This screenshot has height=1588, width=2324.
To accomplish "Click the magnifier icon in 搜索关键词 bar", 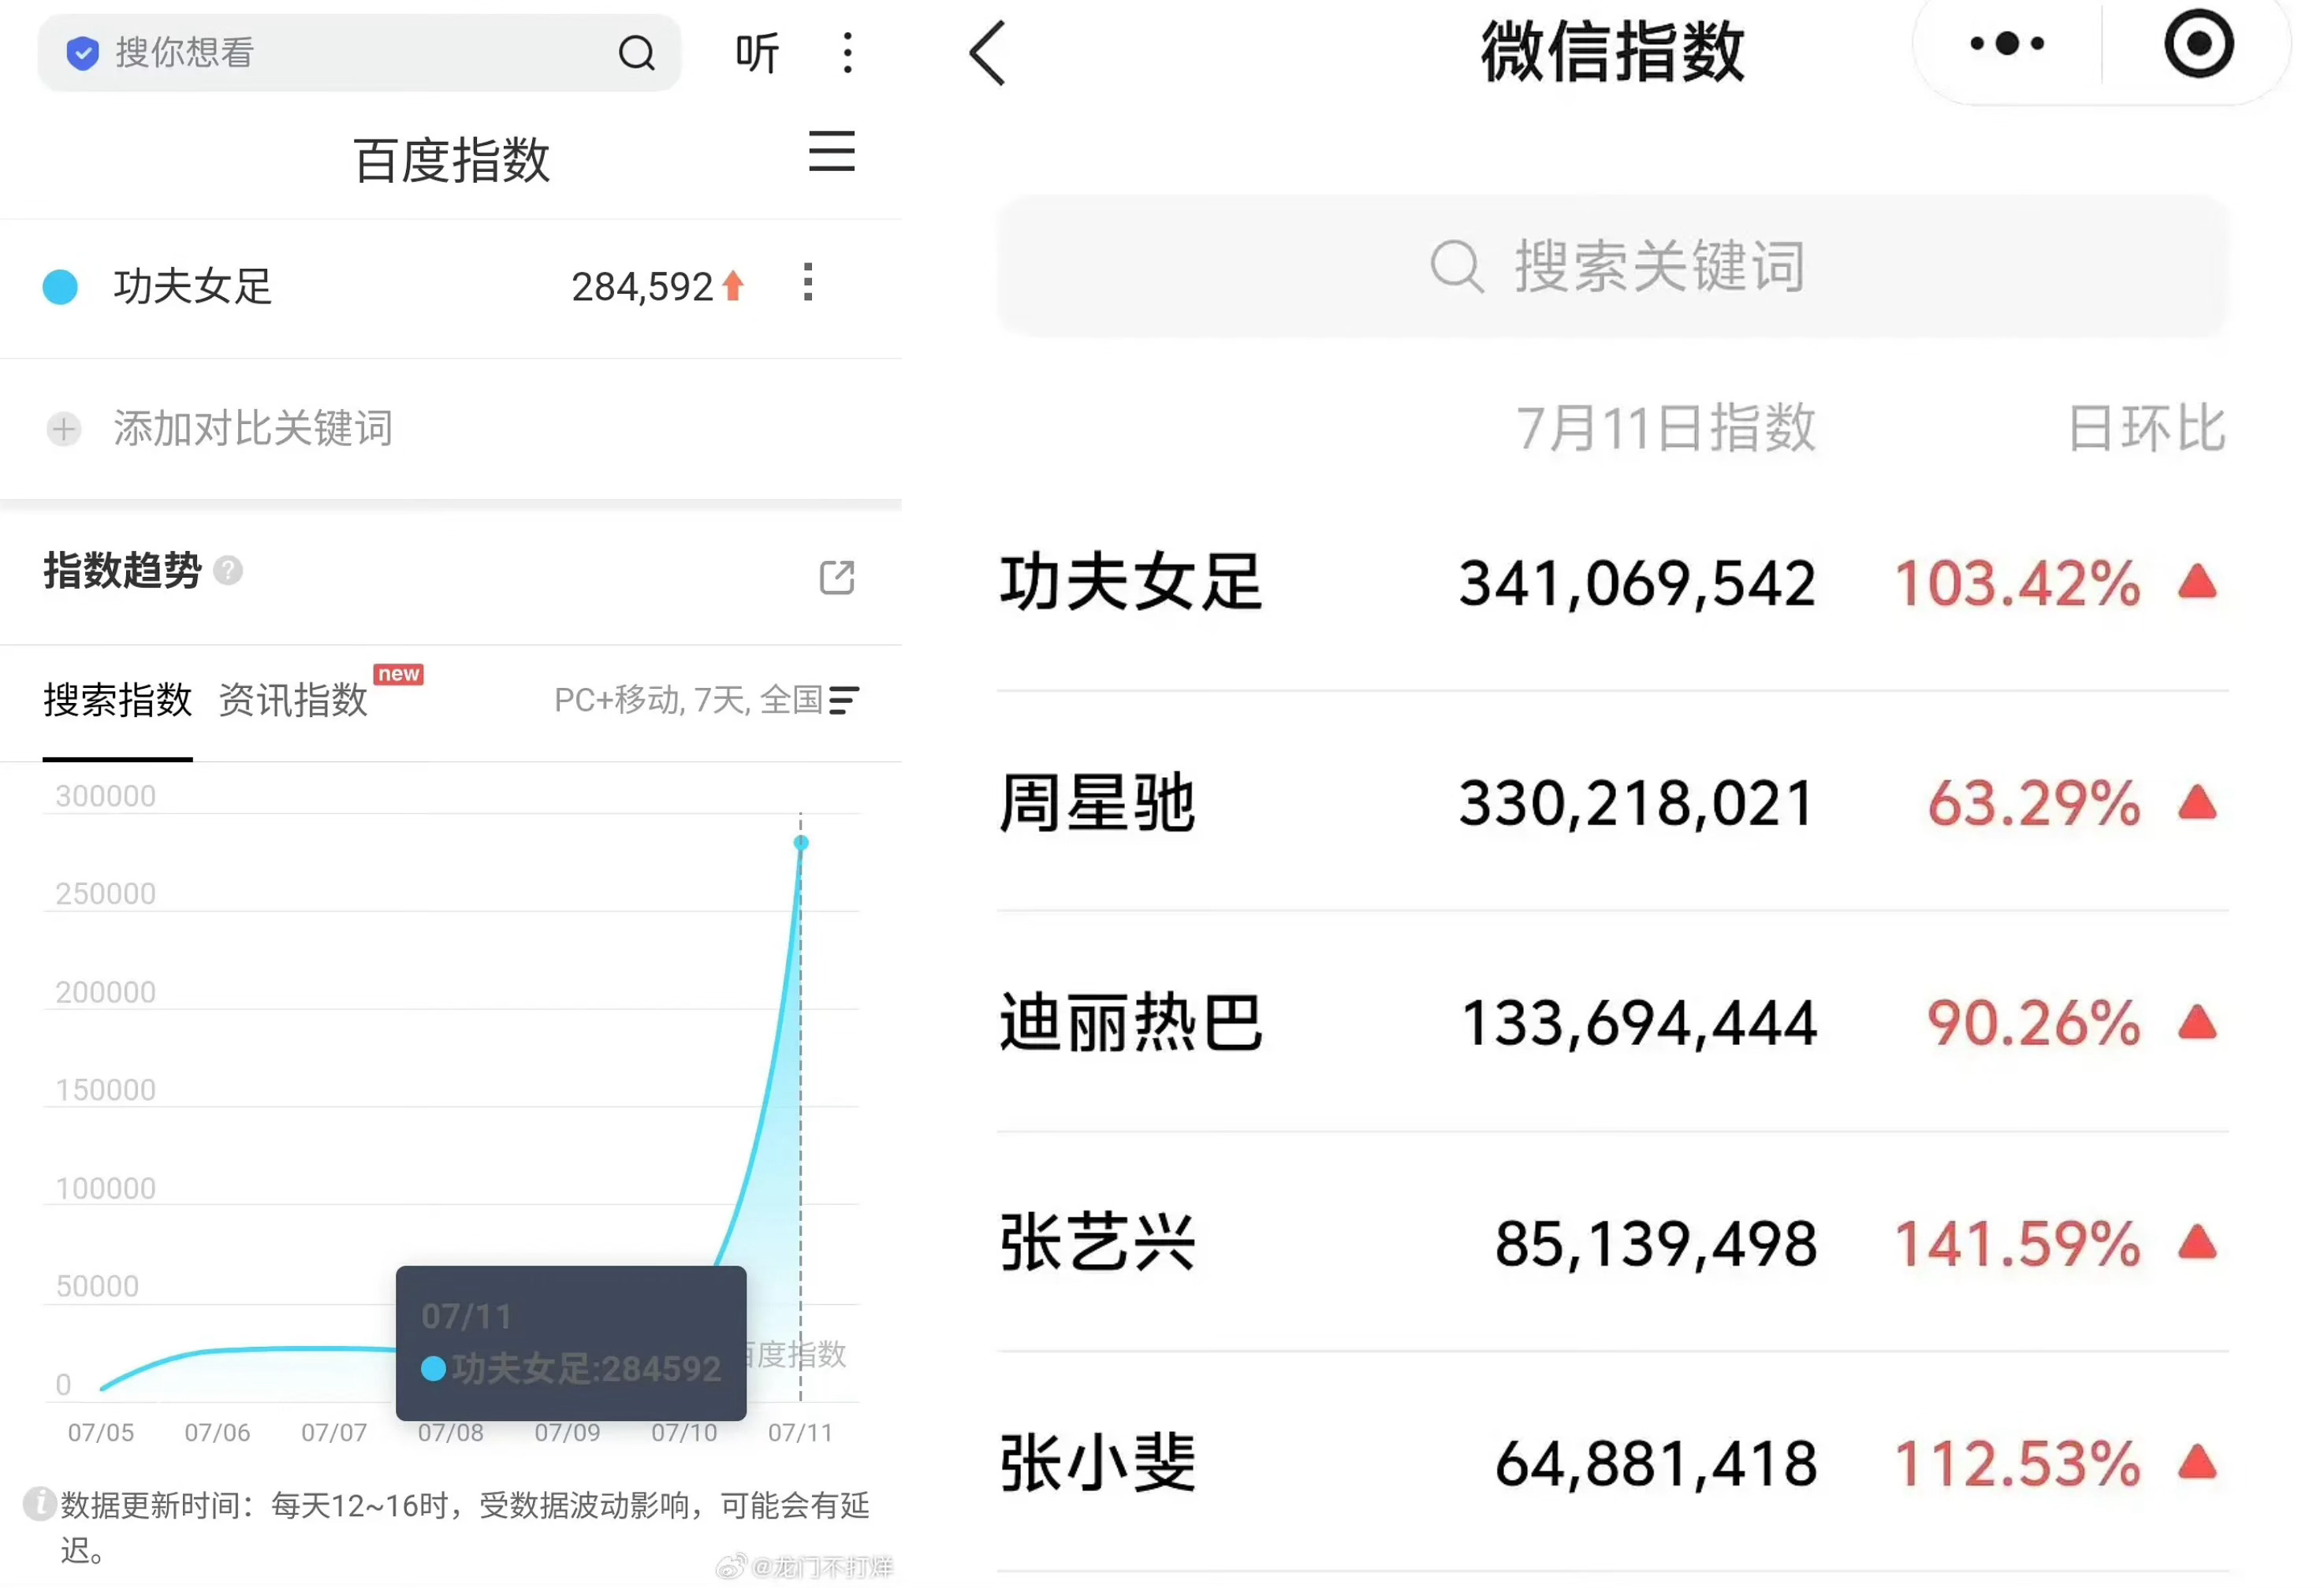I will (1456, 267).
